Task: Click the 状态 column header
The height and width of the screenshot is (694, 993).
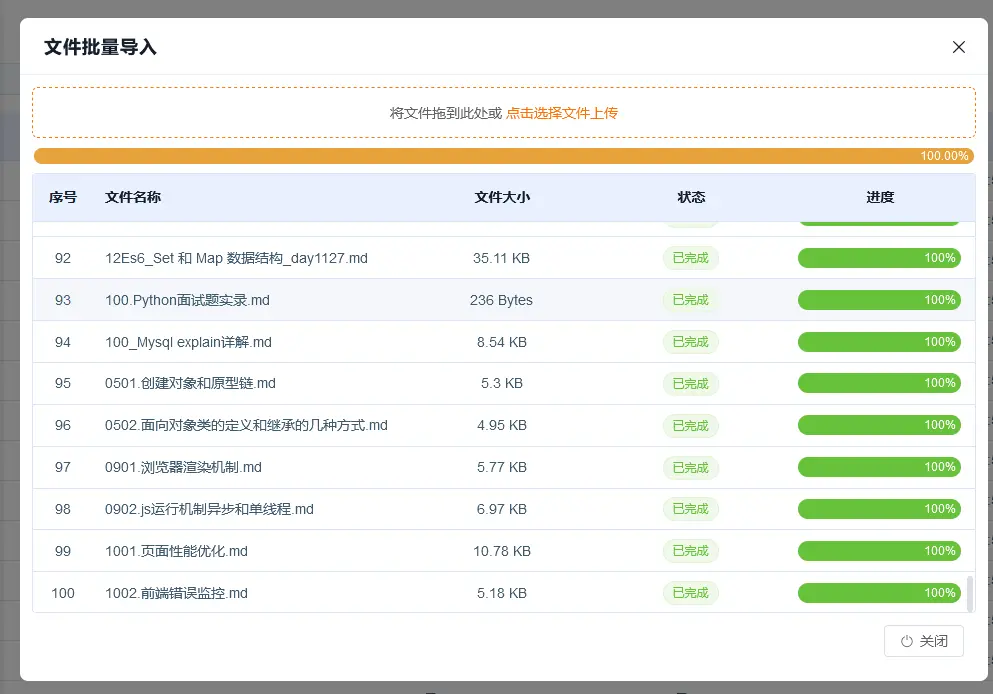Action: tap(691, 197)
